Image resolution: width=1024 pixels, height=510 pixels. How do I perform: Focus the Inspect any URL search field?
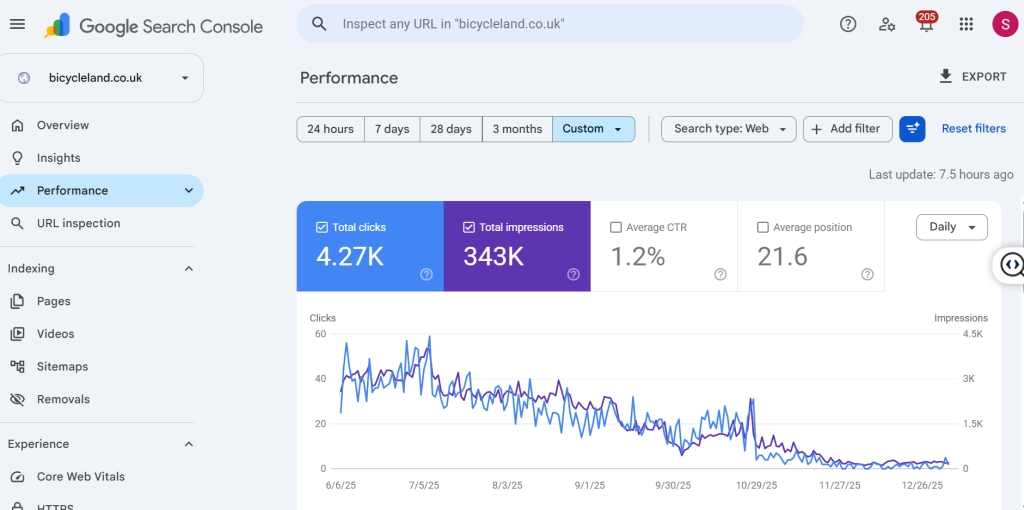(x=550, y=24)
